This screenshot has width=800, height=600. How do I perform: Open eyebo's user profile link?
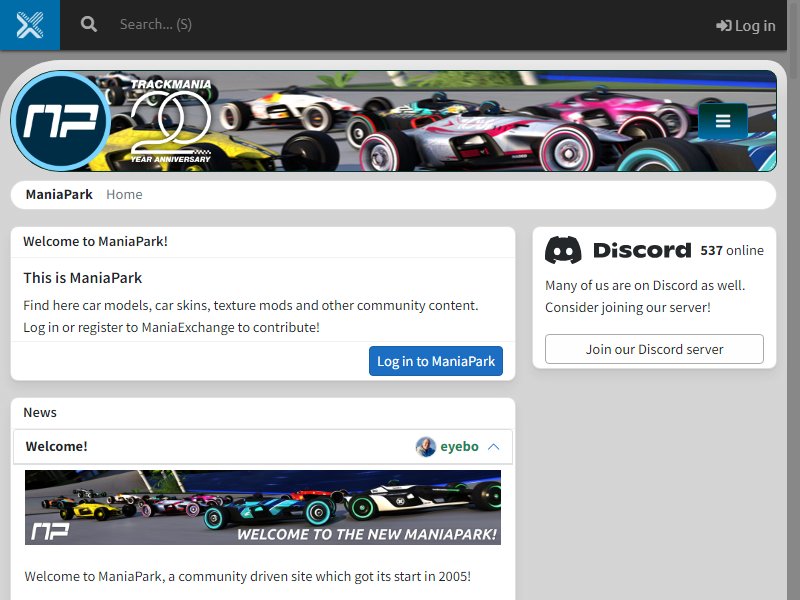pos(459,446)
